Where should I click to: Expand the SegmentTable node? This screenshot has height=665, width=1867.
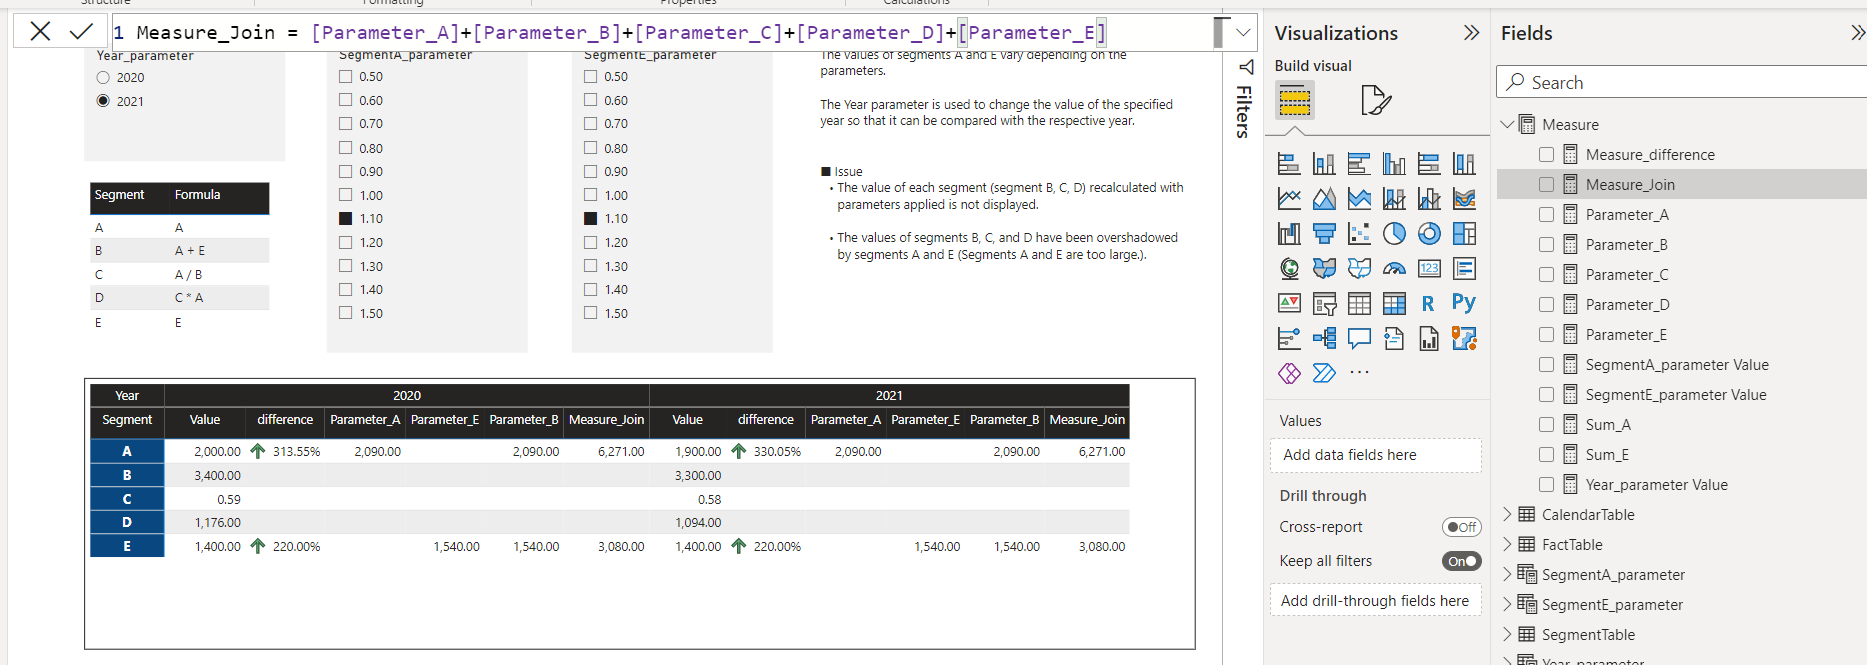[1507, 634]
